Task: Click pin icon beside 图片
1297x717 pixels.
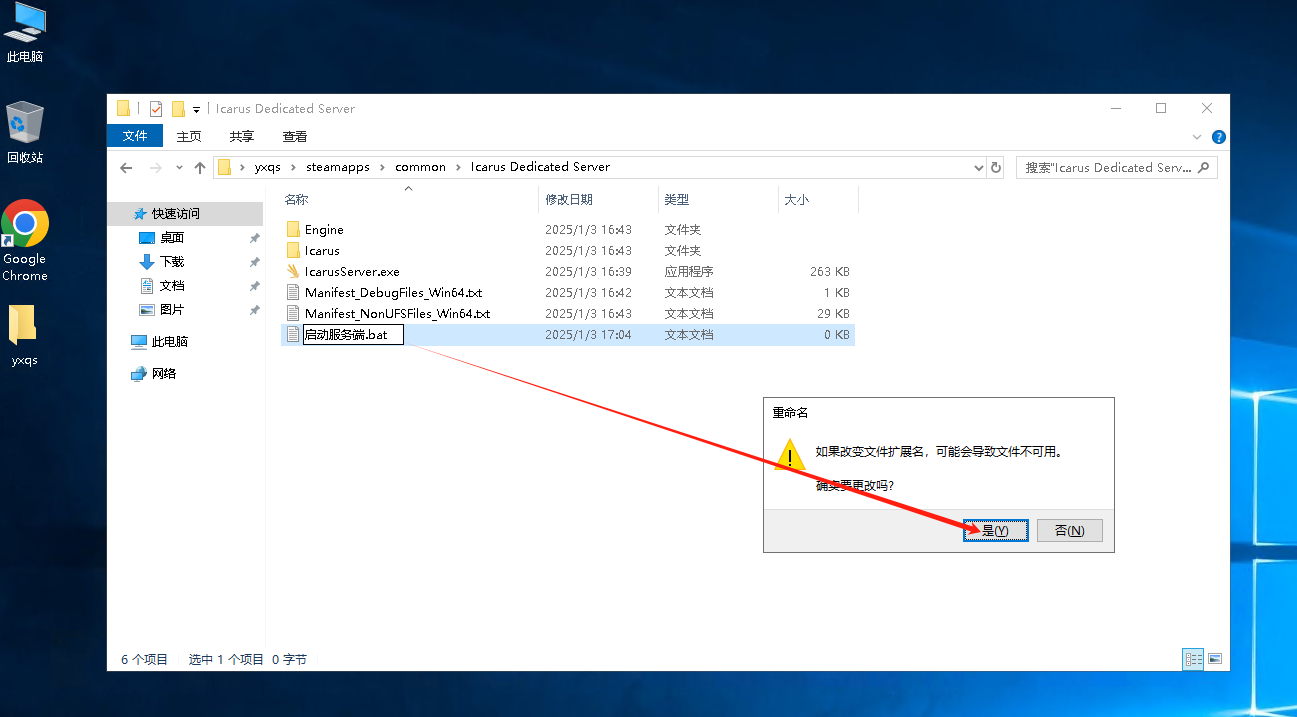Action: coord(254,310)
